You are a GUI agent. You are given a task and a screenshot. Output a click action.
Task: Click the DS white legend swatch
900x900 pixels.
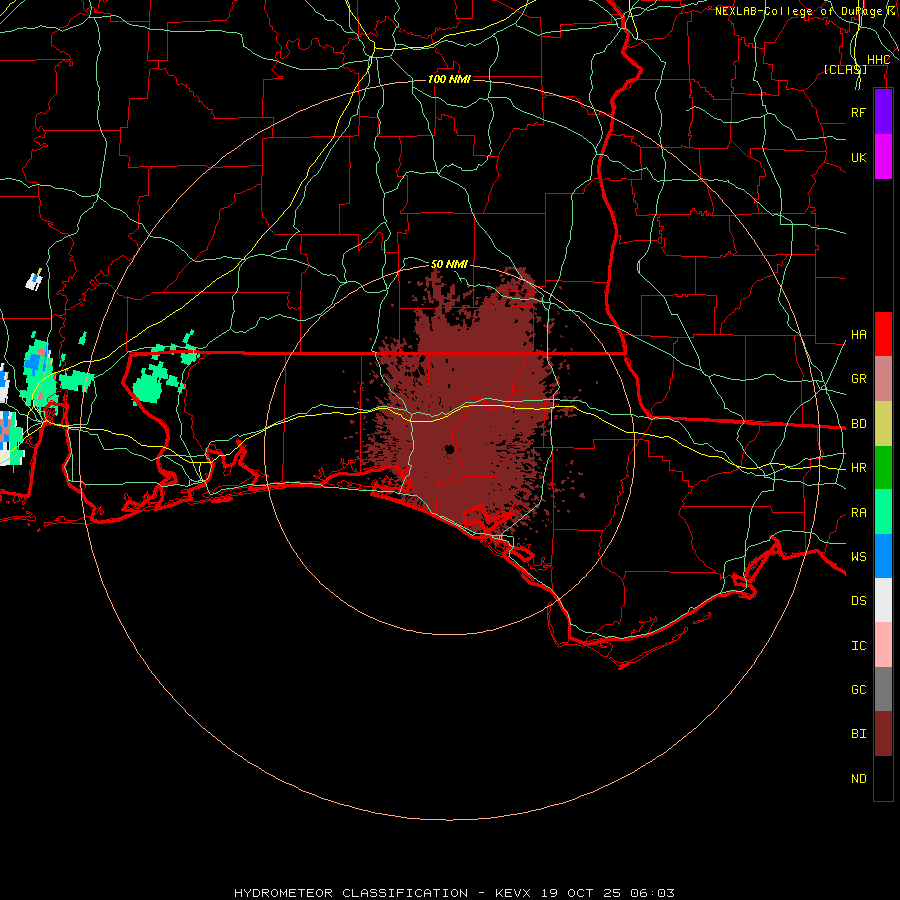pyautogui.click(x=883, y=600)
